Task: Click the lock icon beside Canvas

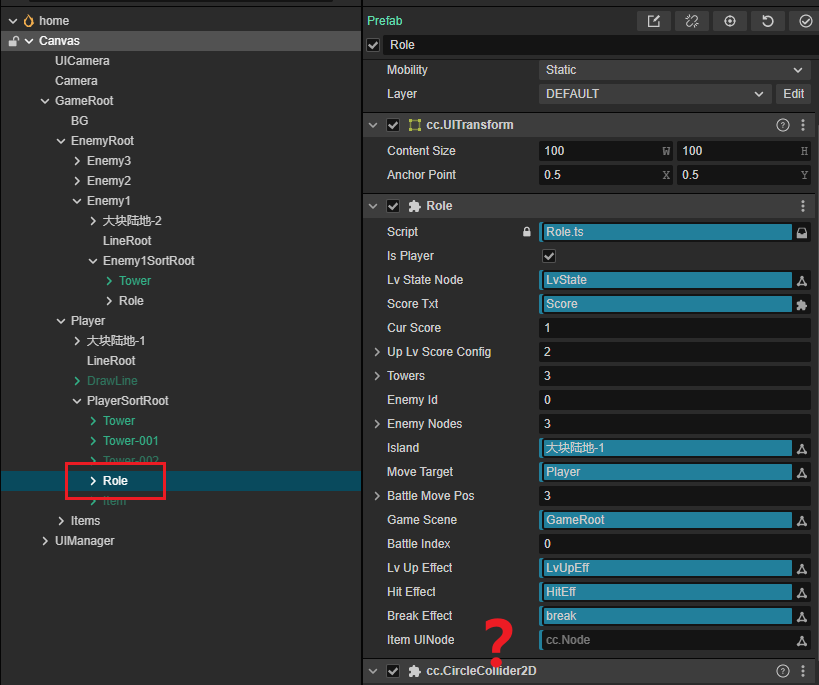Action: pos(14,41)
